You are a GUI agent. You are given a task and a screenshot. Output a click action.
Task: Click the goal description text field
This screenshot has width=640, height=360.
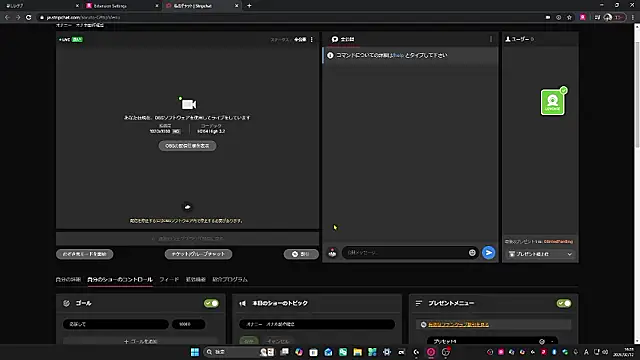click(x=116, y=324)
